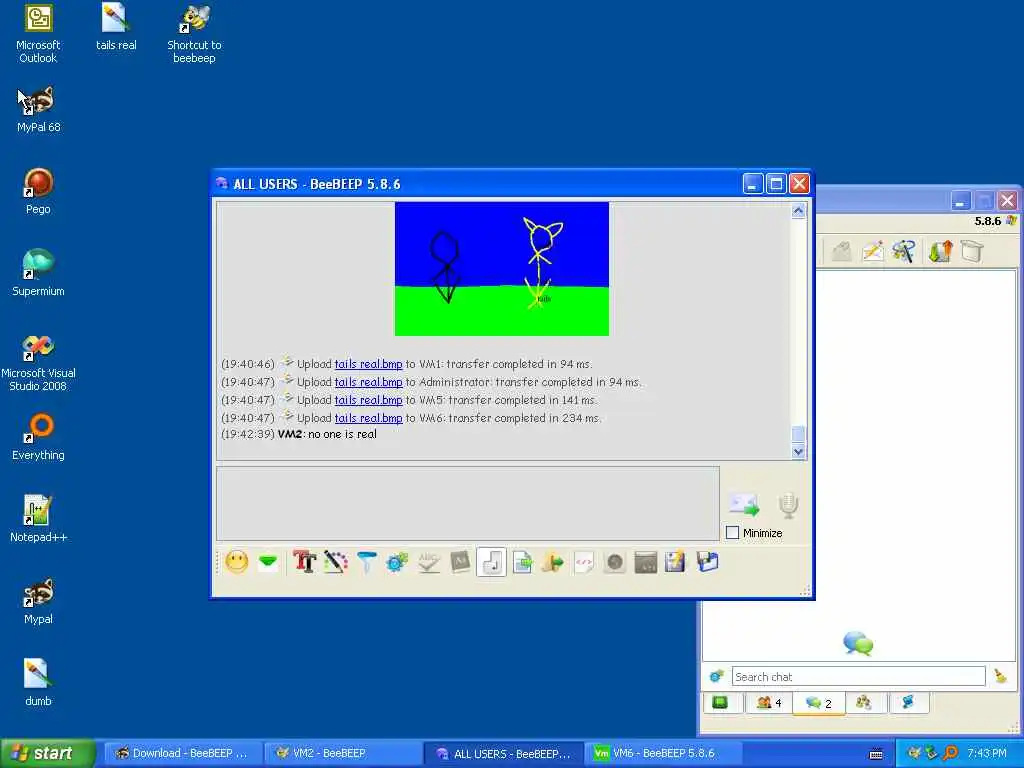
Task: Click the blue filter funnel icon
Action: (x=366, y=562)
